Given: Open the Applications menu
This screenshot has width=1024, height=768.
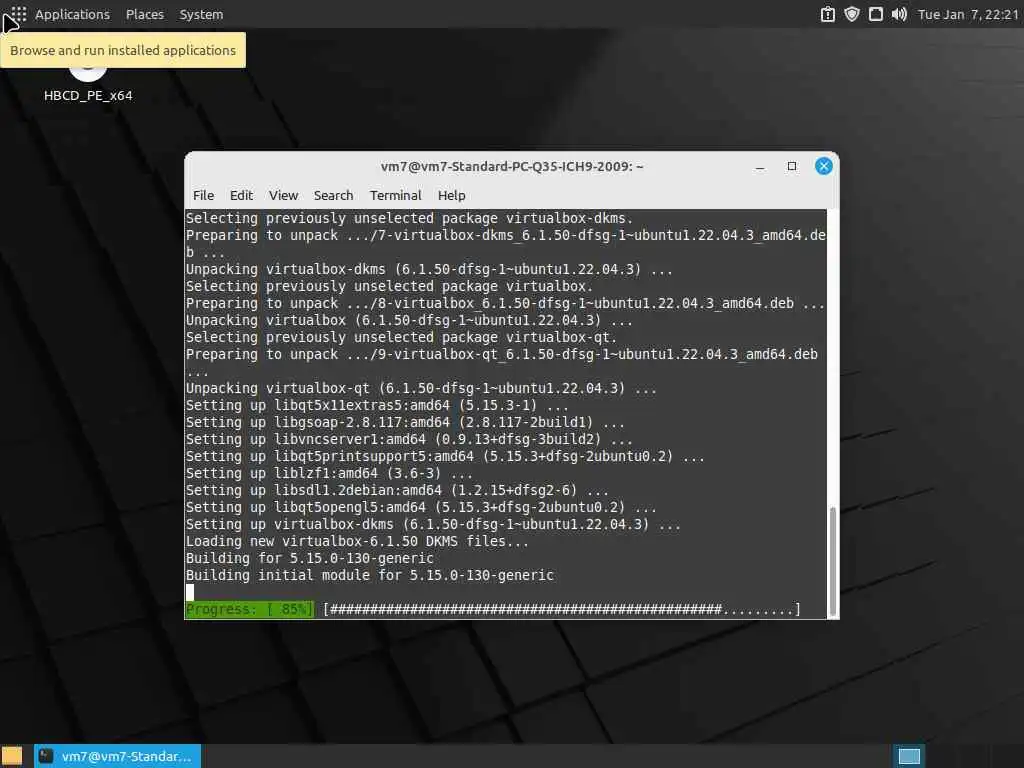Looking at the screenshot, I should [72, 14].
